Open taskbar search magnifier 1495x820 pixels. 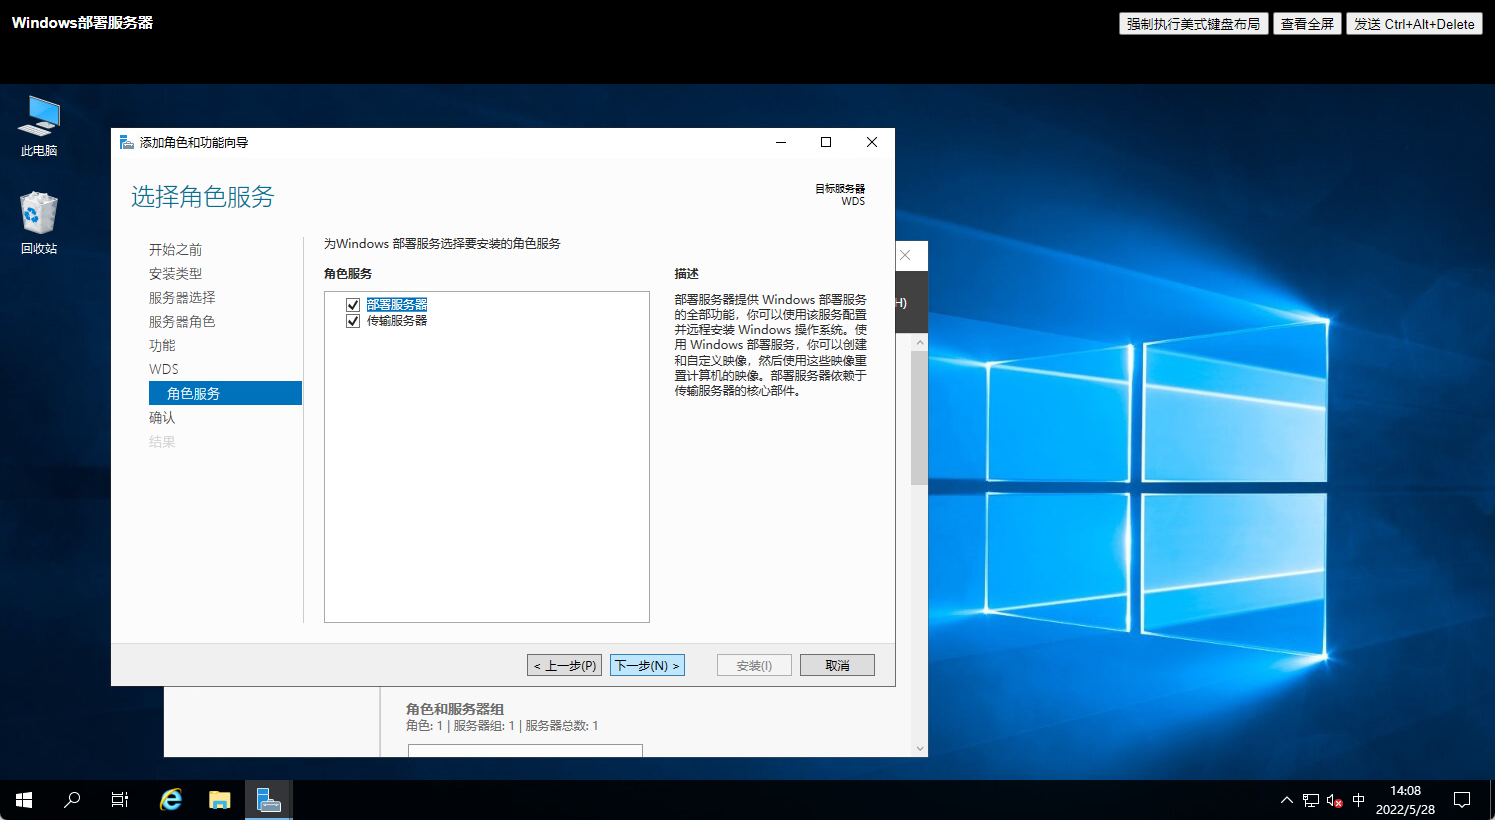click(72, 800)
